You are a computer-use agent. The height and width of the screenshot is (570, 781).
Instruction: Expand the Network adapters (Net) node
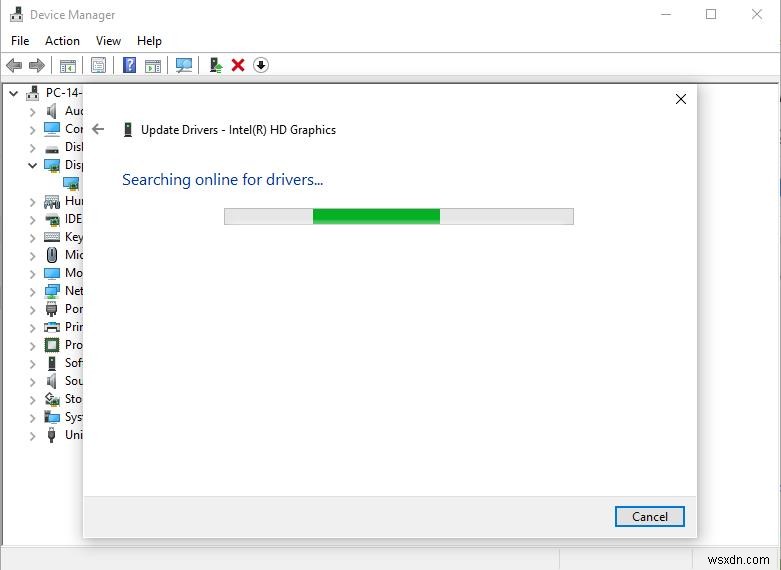[32, 292]
